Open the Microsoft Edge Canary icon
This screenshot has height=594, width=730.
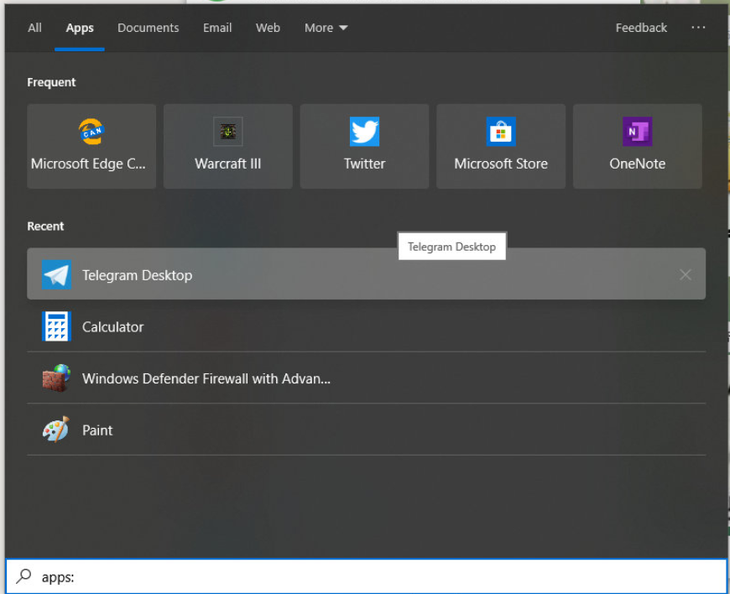[91, 131]
